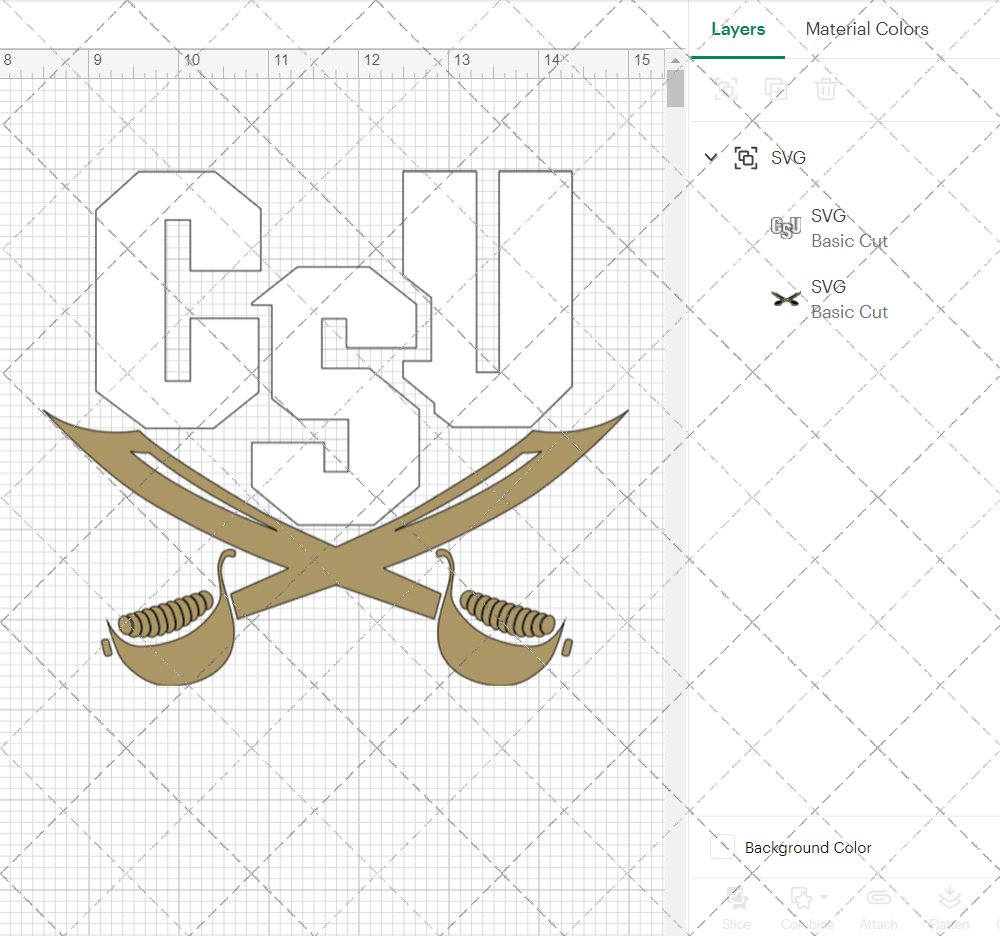The width and height of the screenshot is (1000, 936).
Task: Click the Delete trash icon
Action: (825, 89)
